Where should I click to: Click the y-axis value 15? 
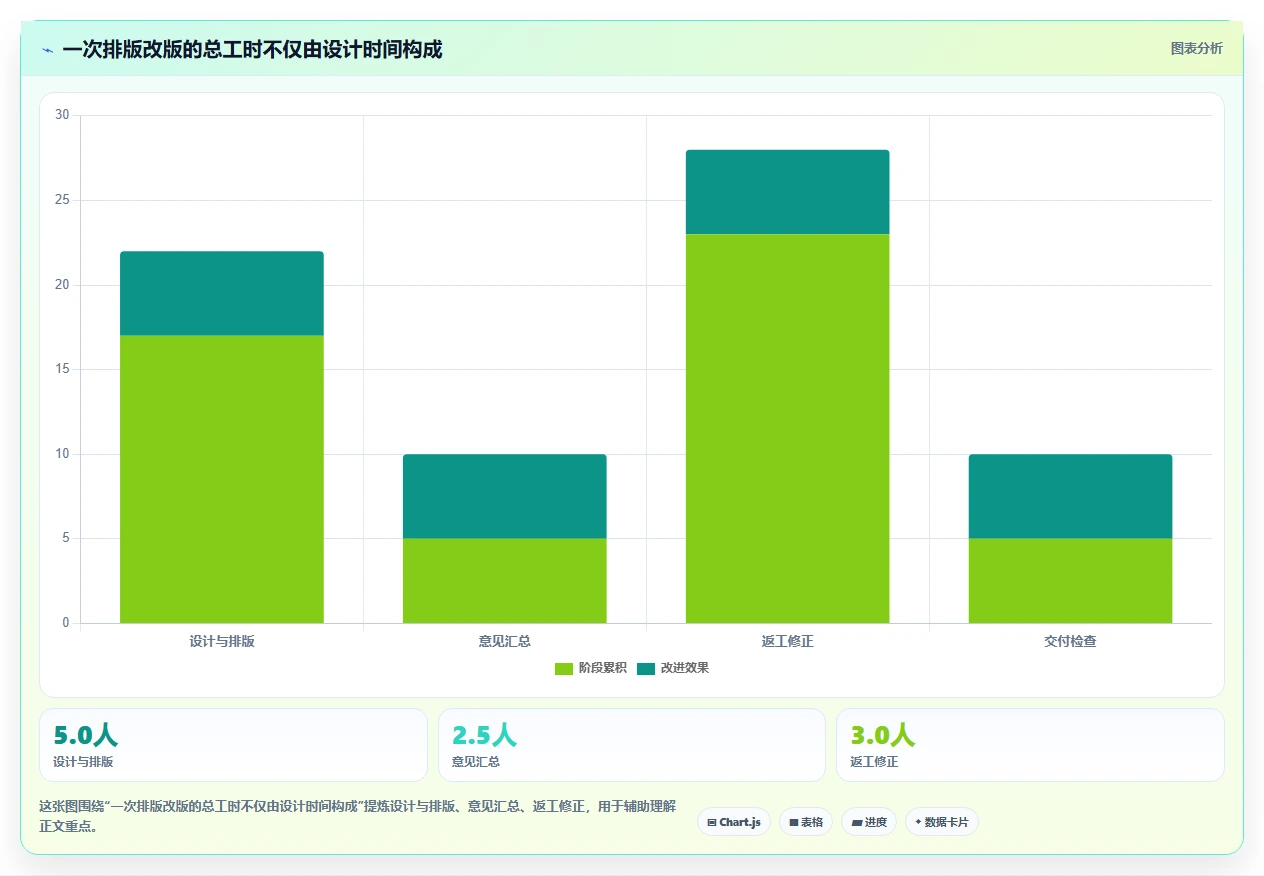(62, 369)
